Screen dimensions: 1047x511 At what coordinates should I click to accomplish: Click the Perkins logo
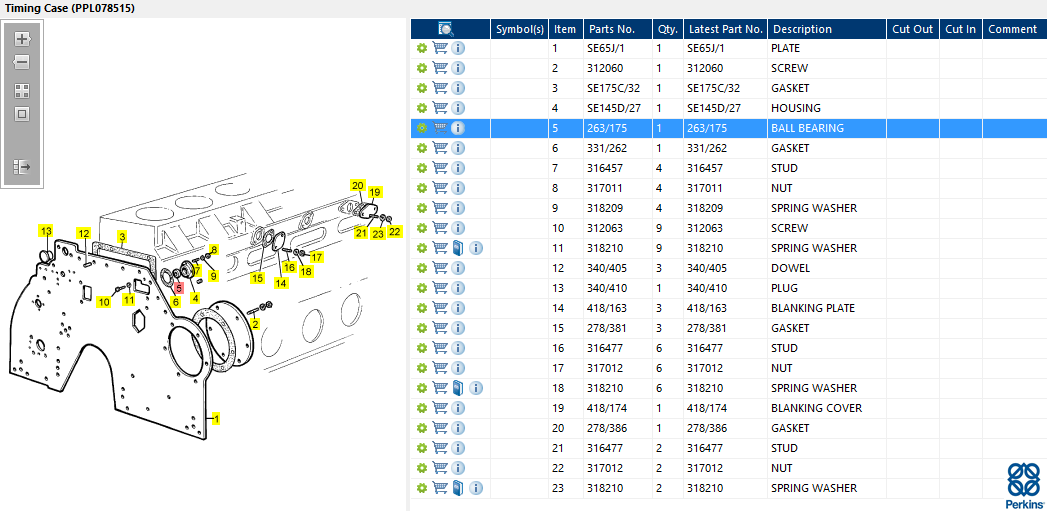tap(1024, 485)
